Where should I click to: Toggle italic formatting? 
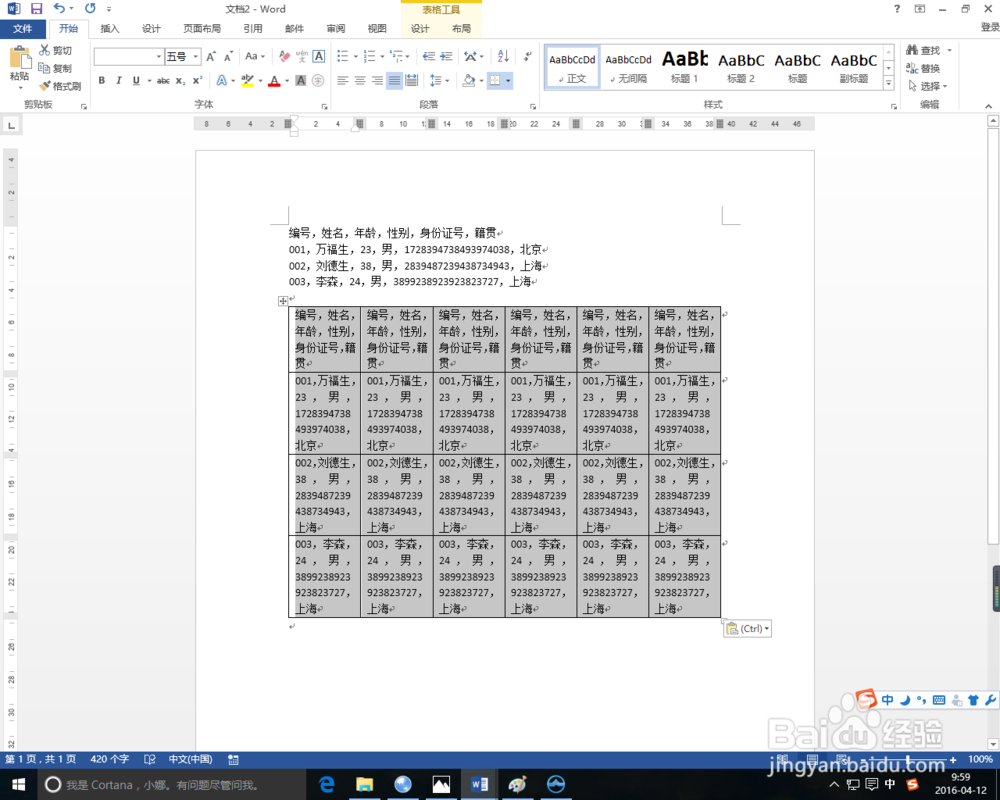tap(119, 80)
